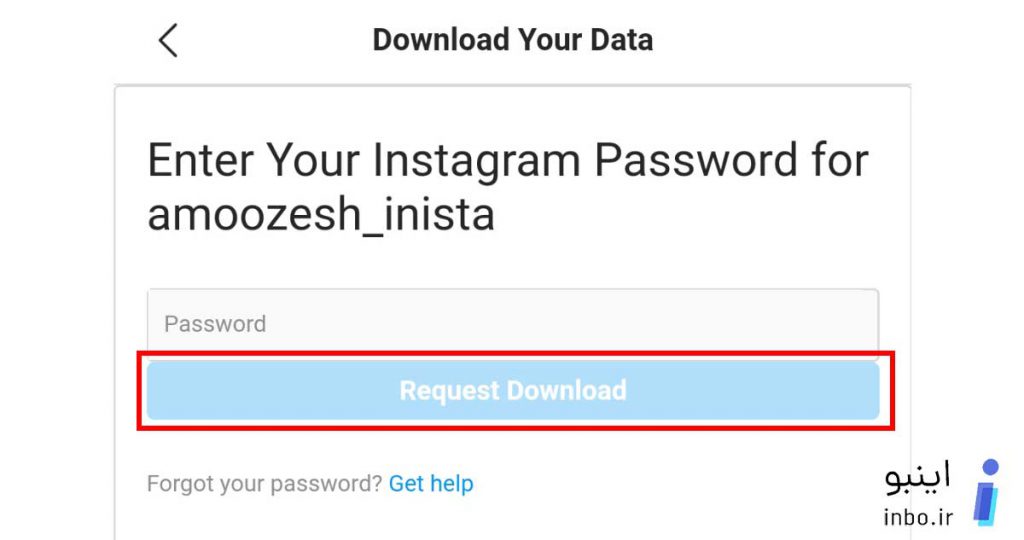Click the dot of the inbo logo
Viewport: 1024px width, 540px height.
pos(991,467)
